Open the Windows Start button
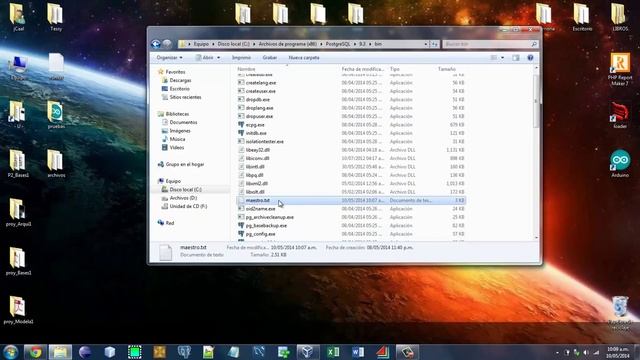The height and width of the screenshot is (360, 640). tap(11, 352)
